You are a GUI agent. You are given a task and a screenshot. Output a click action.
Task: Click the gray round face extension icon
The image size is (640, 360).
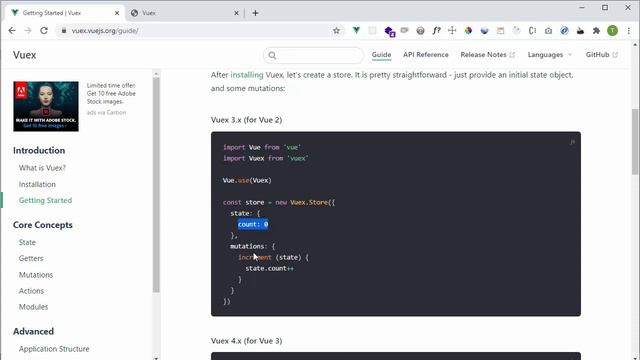(420, 31)
